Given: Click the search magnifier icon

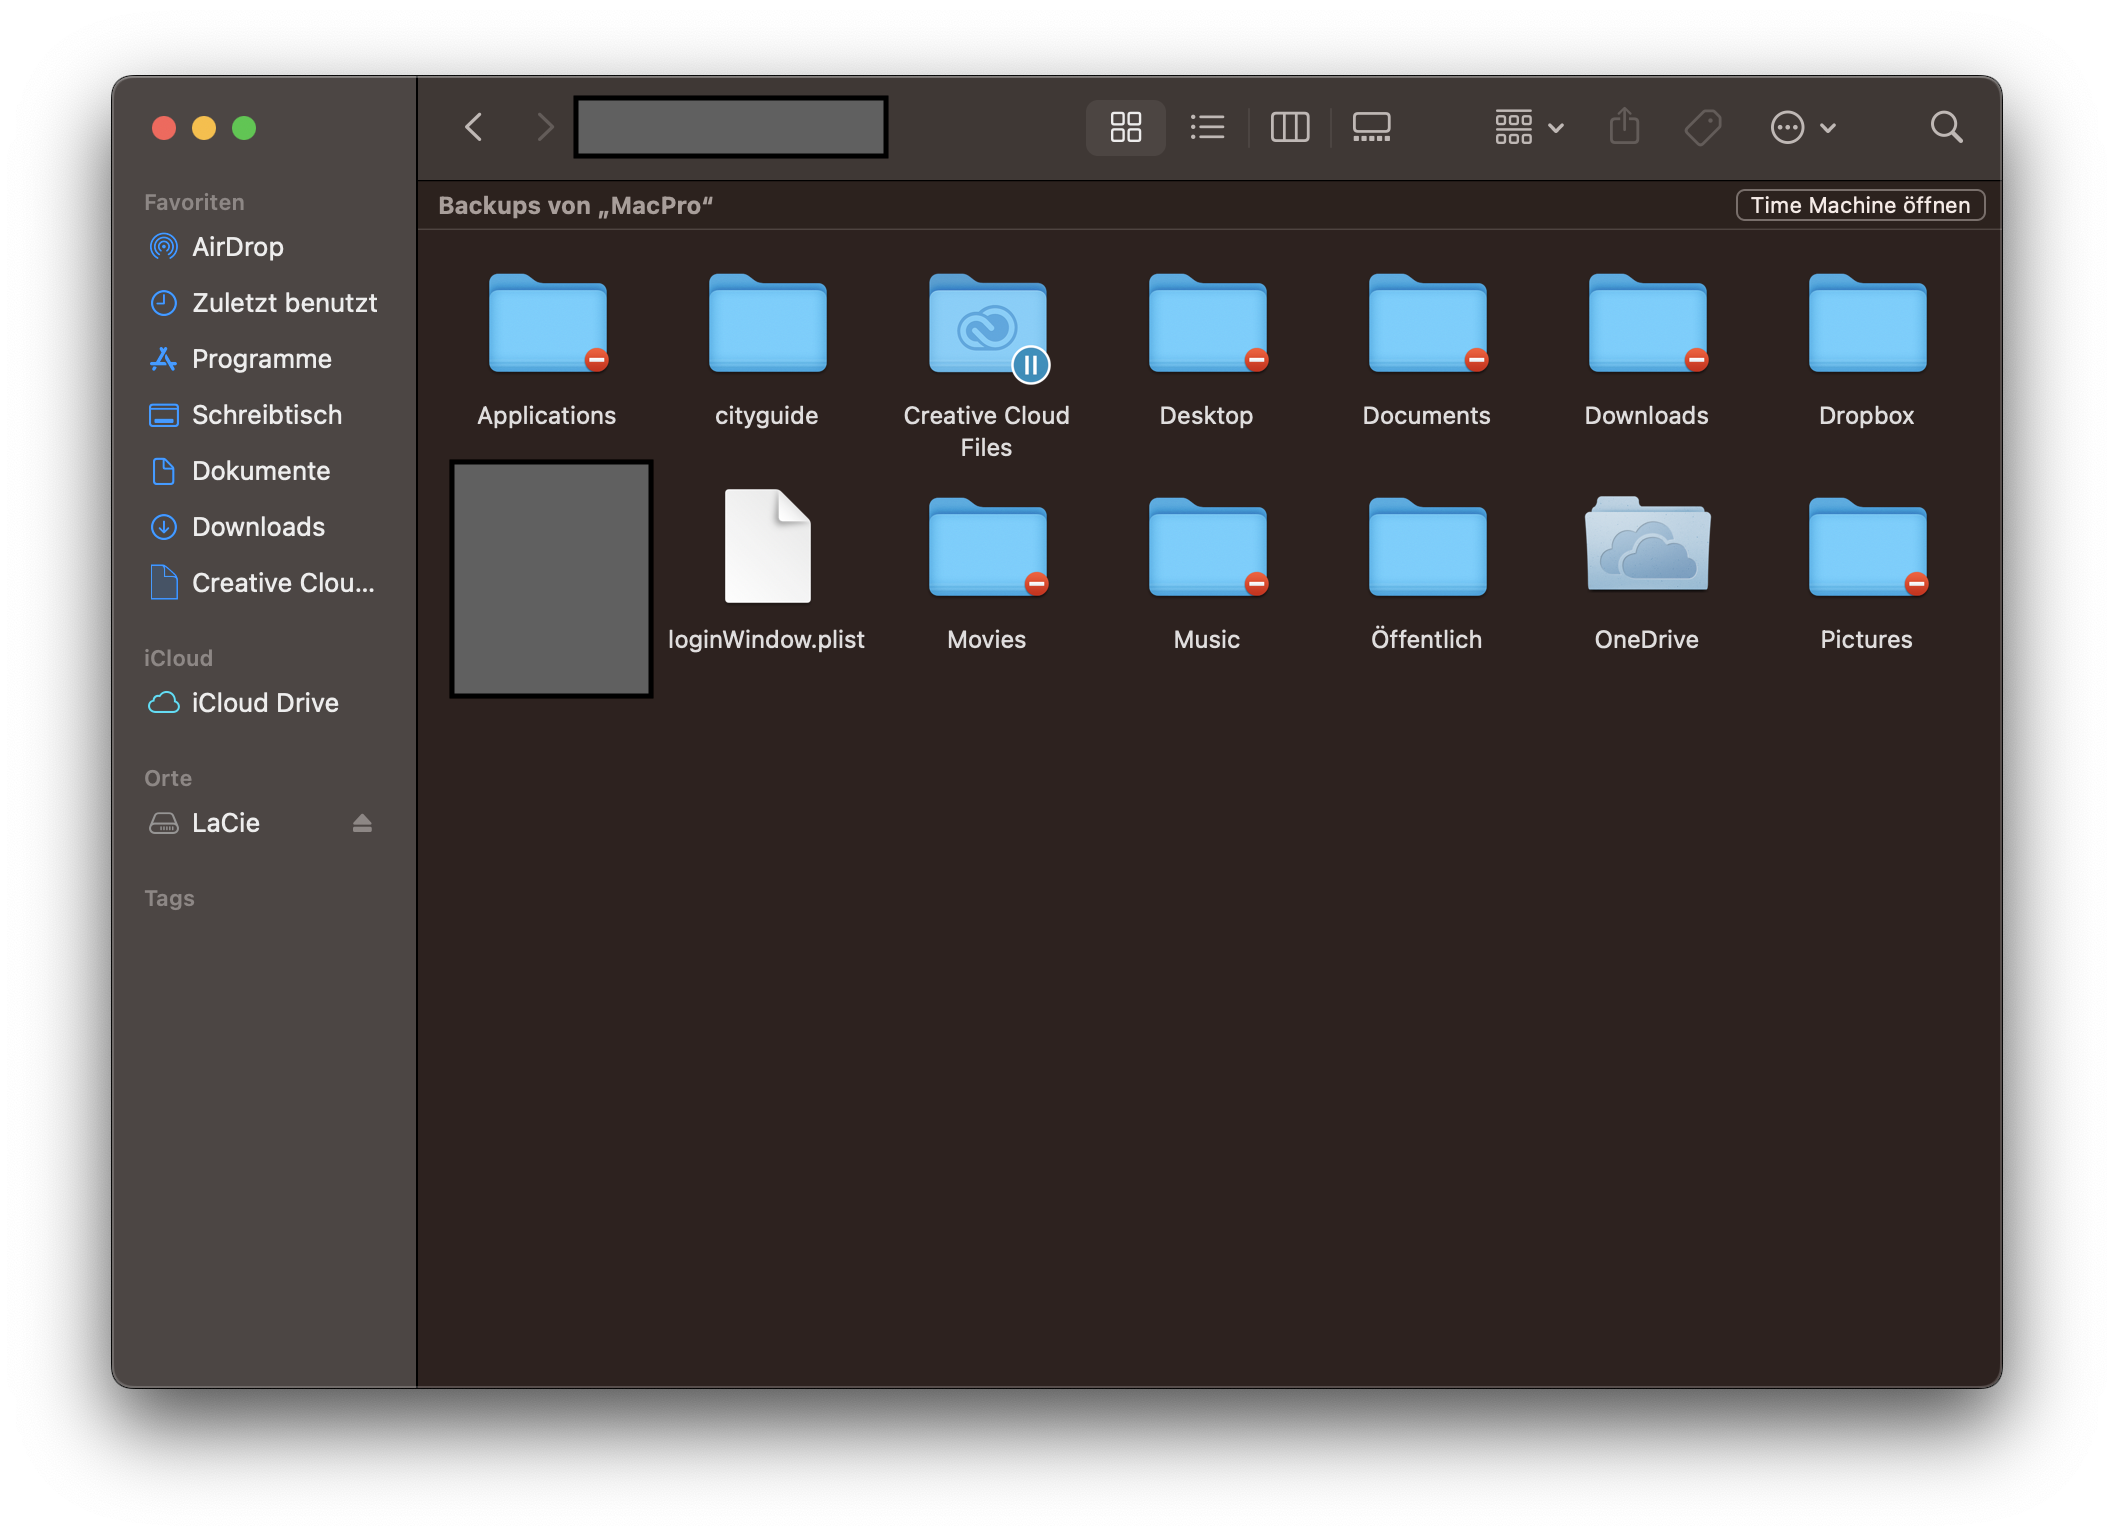Looking at the screenshot, I should (x=1945, y=127).
